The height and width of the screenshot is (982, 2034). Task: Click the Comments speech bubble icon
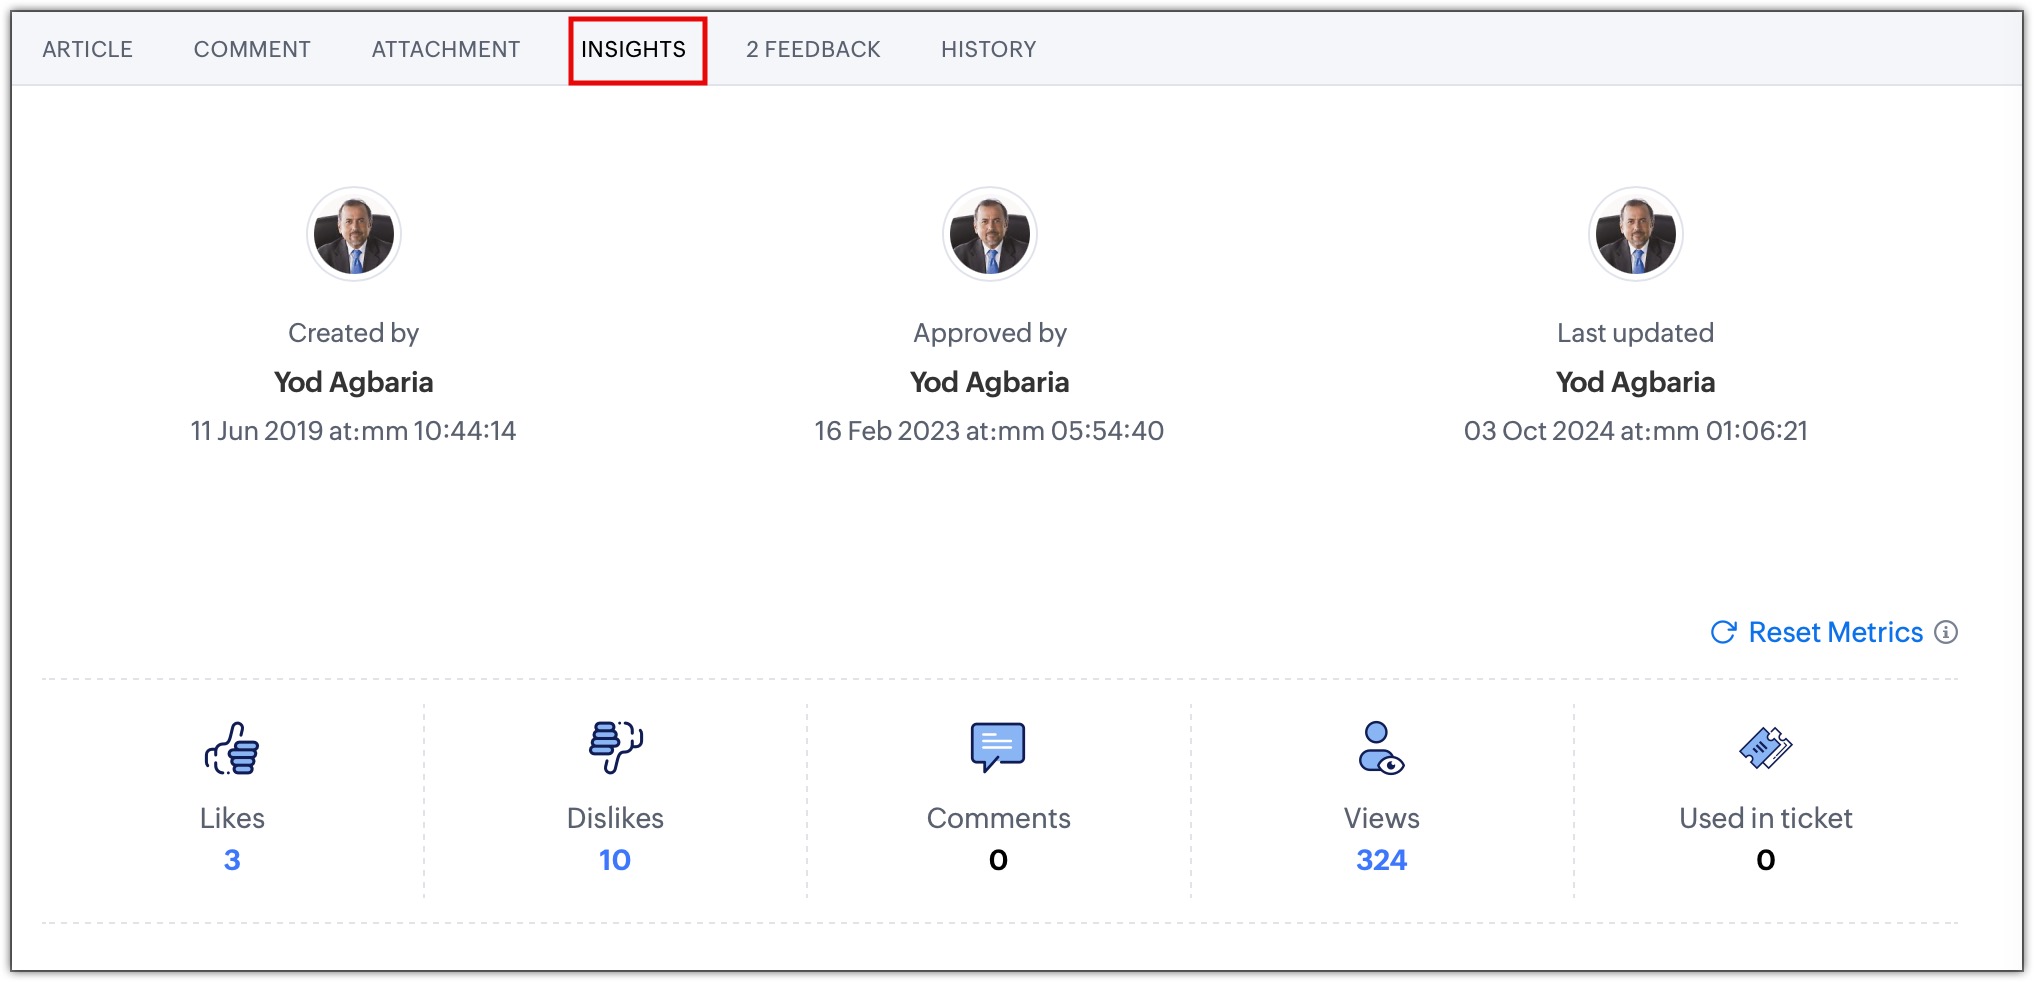997,746
